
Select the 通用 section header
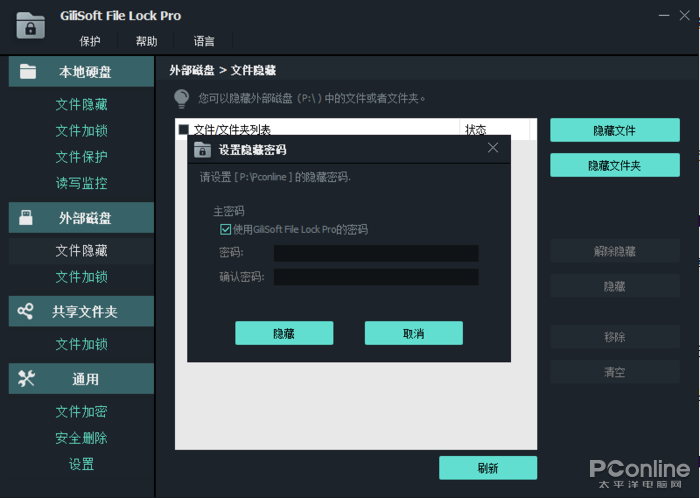(81, 379)
